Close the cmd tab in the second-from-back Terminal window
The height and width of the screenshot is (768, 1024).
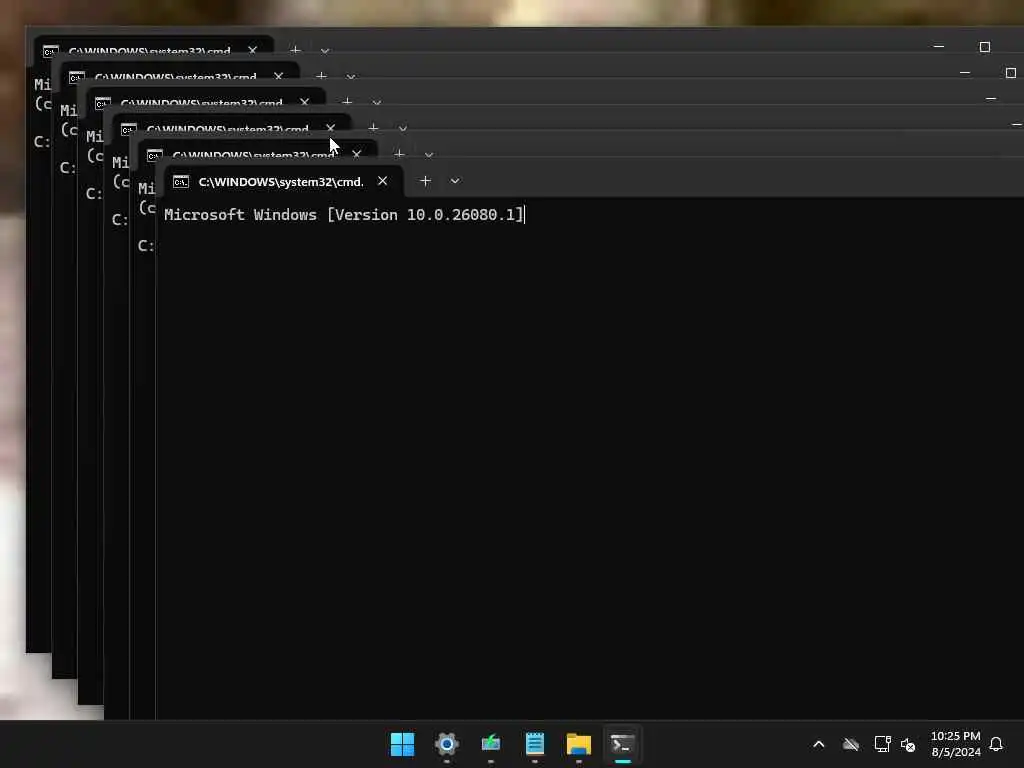pyautogui.click(x=278, y=76)
